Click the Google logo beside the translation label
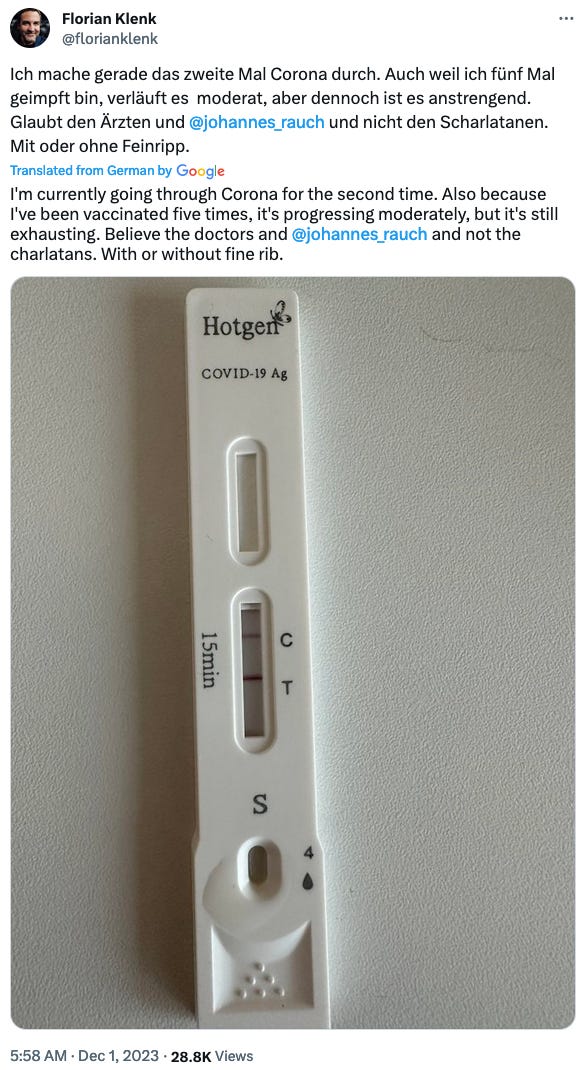 [201, 171]
